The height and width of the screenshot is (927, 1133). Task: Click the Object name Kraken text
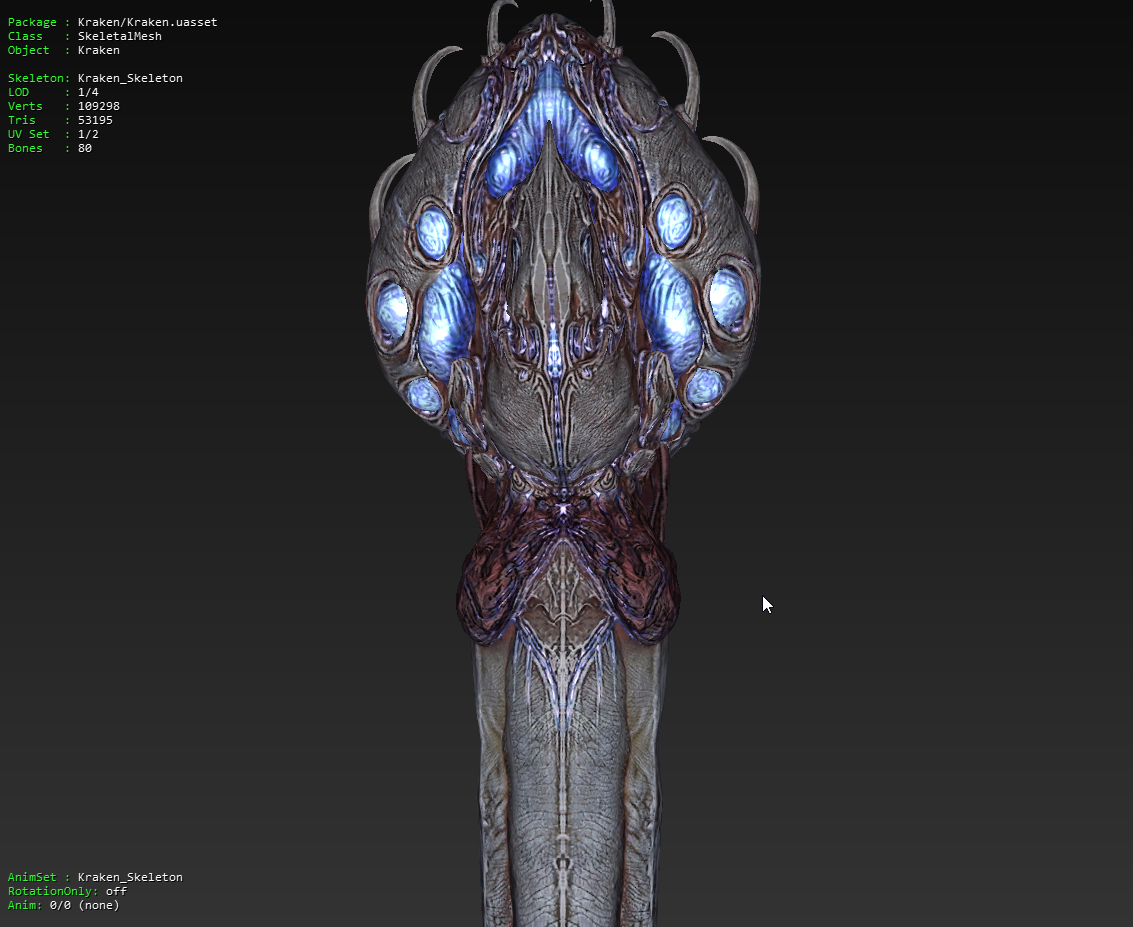click(98, 50)
